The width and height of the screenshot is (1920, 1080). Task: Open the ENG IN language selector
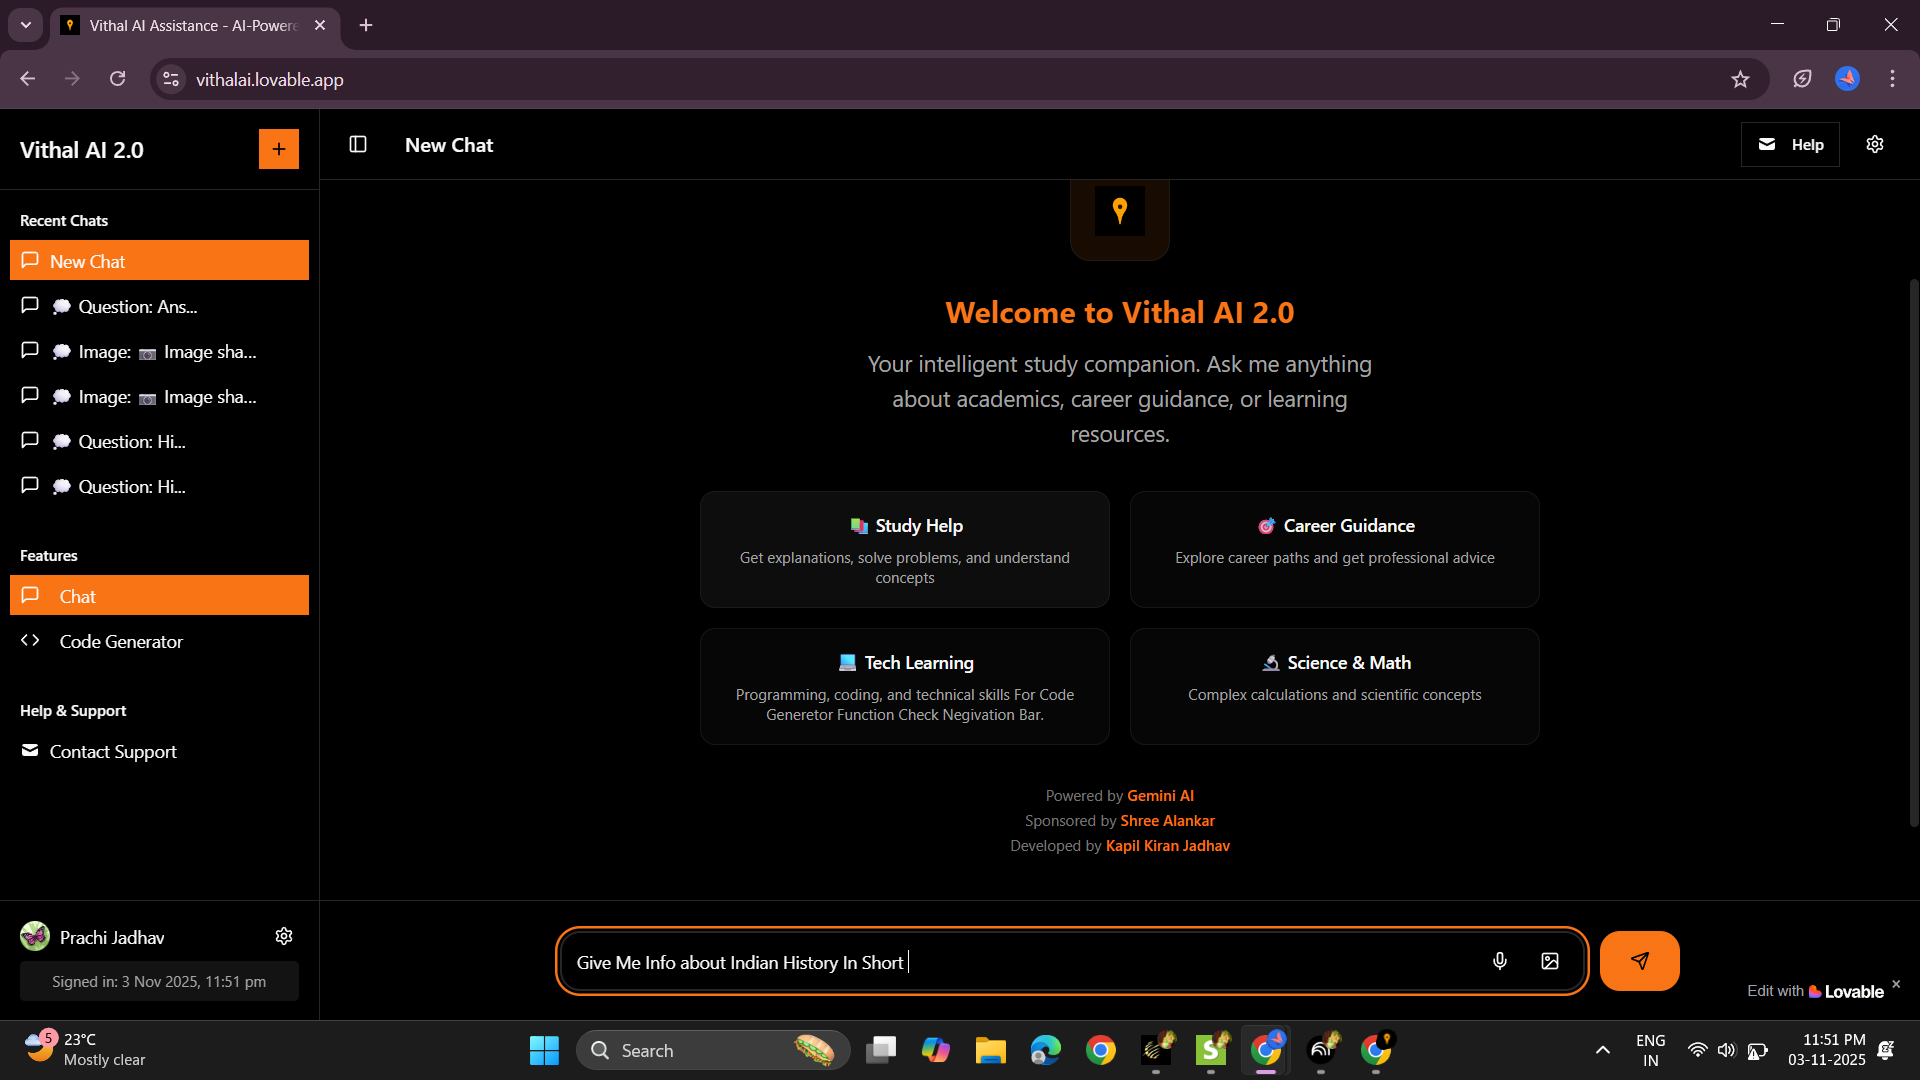(1650, 1050)
